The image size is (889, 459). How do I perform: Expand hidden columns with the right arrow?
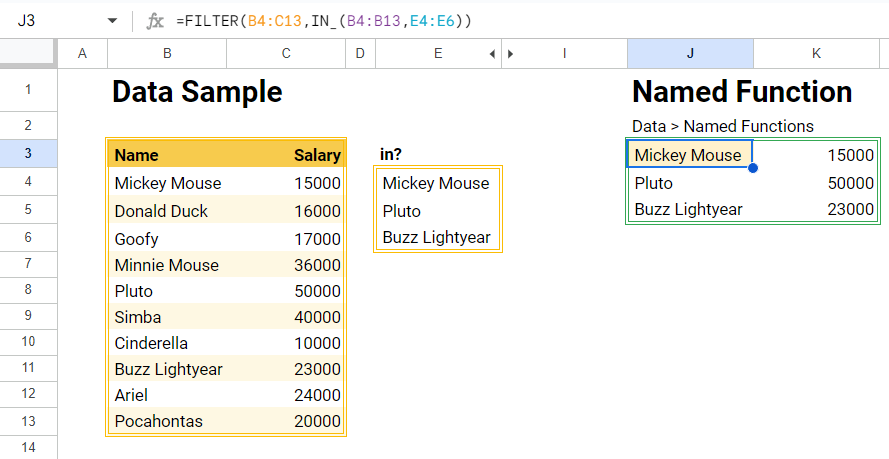510,54
